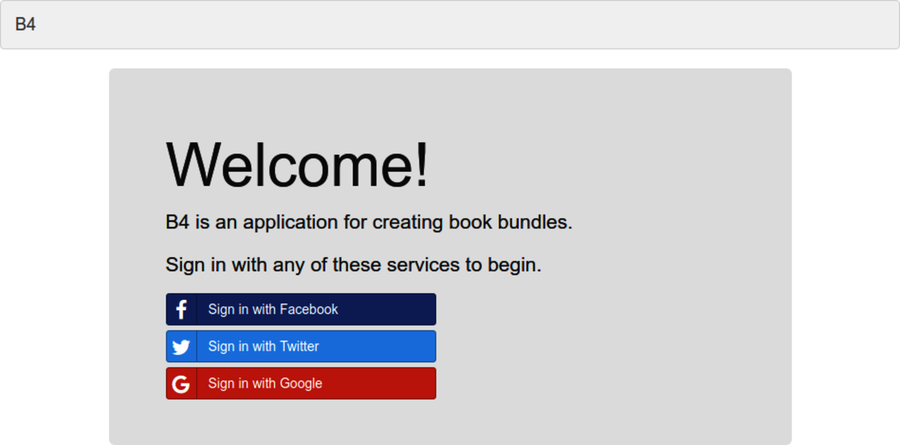Choose the Sign in with Facebook label
Screen dimensions: 900x445
[273, 309]
